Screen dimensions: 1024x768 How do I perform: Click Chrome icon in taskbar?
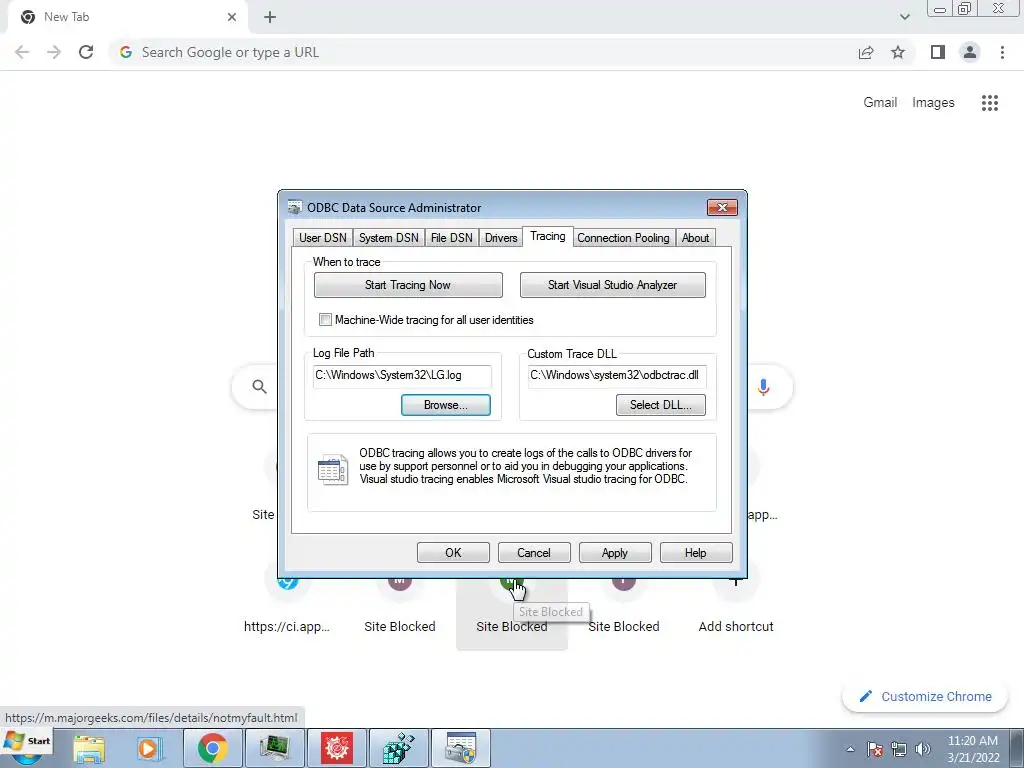click(212, 748)
